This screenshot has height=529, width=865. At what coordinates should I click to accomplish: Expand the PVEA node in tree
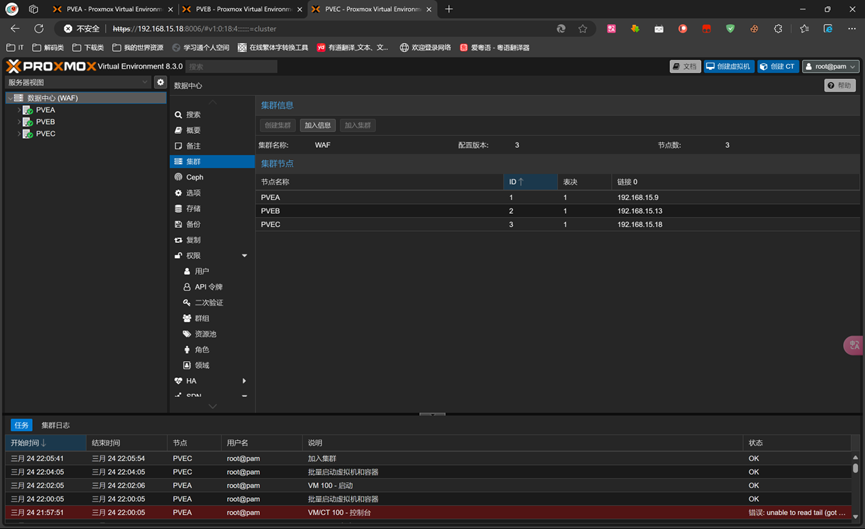coord(19,110)
